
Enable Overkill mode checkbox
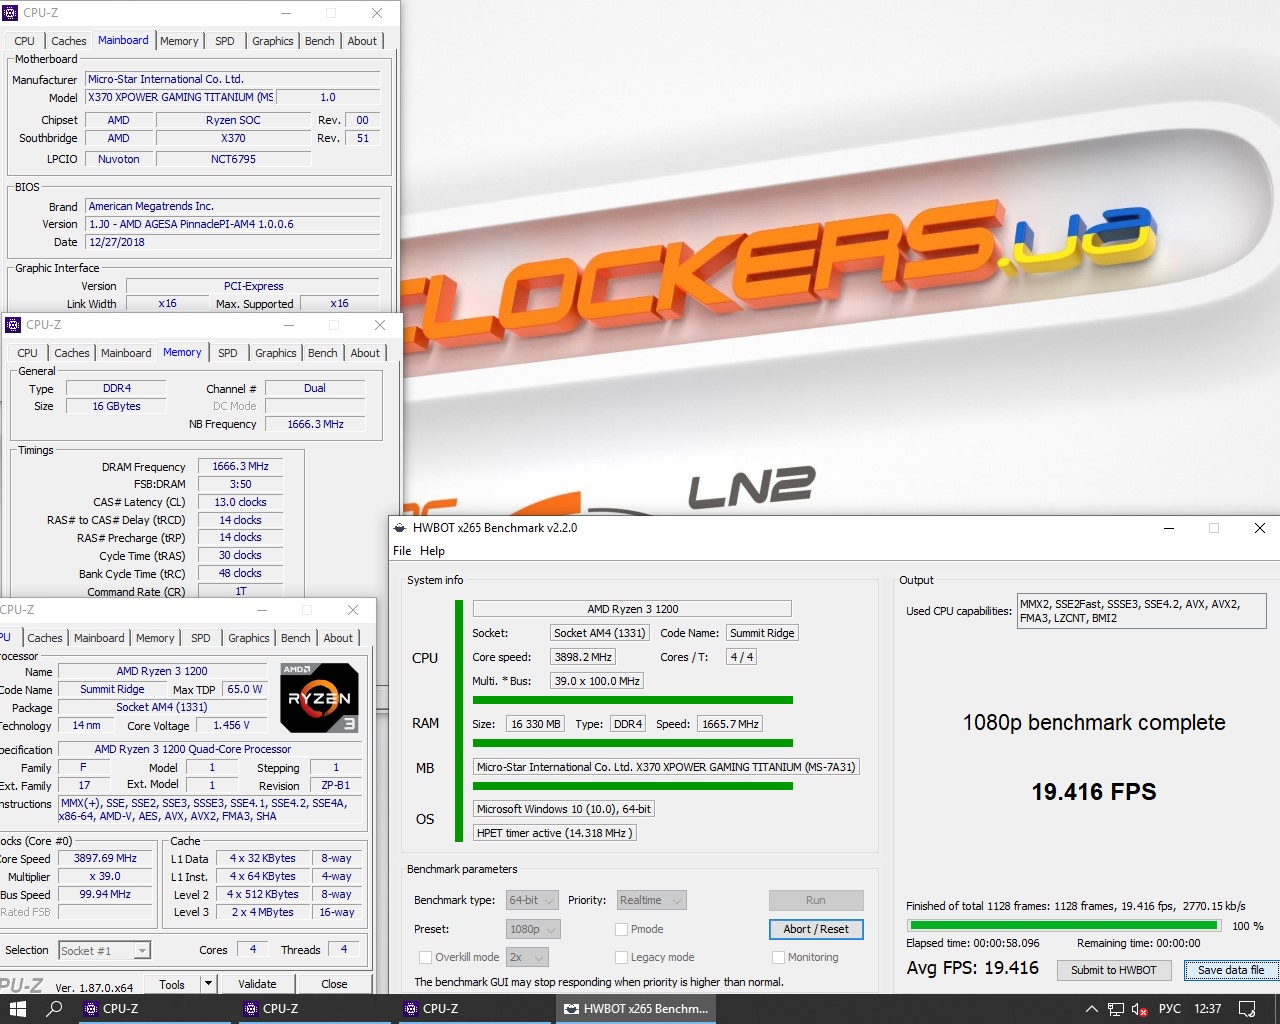click(x=425, y=957)
